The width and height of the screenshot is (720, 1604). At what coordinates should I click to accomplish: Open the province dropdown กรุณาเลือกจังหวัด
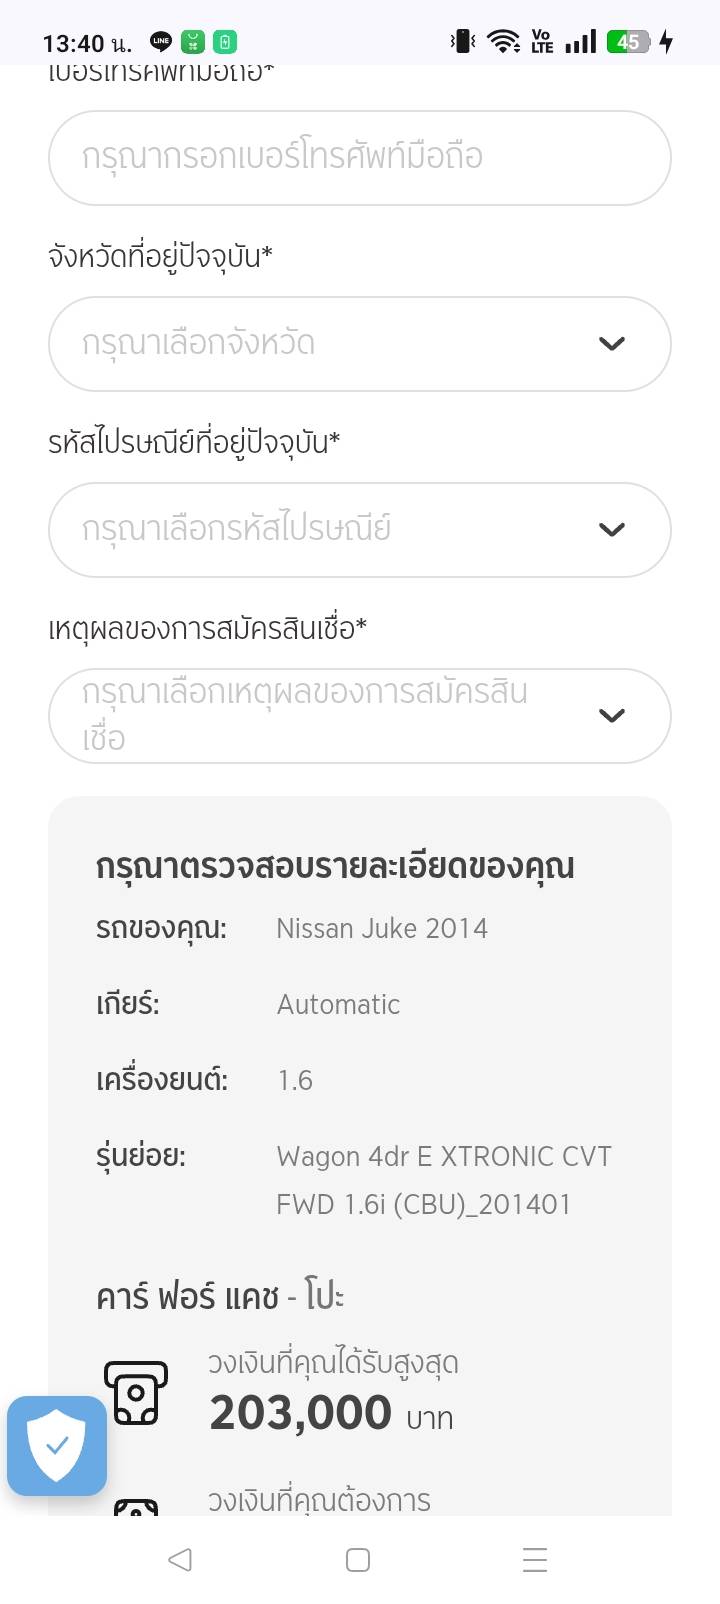click(359, 344)
